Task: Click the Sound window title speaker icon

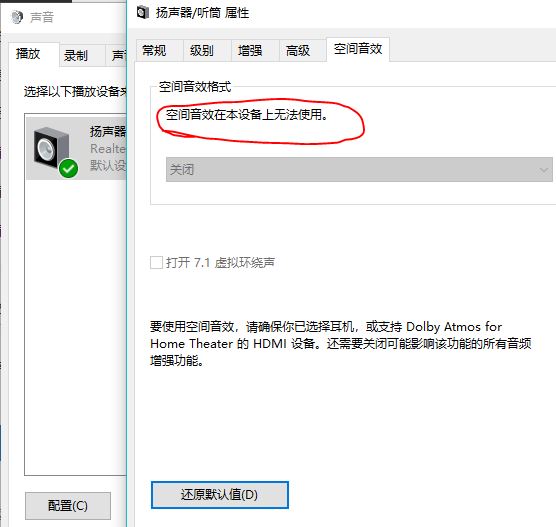Action: click(x=17, y=17)
